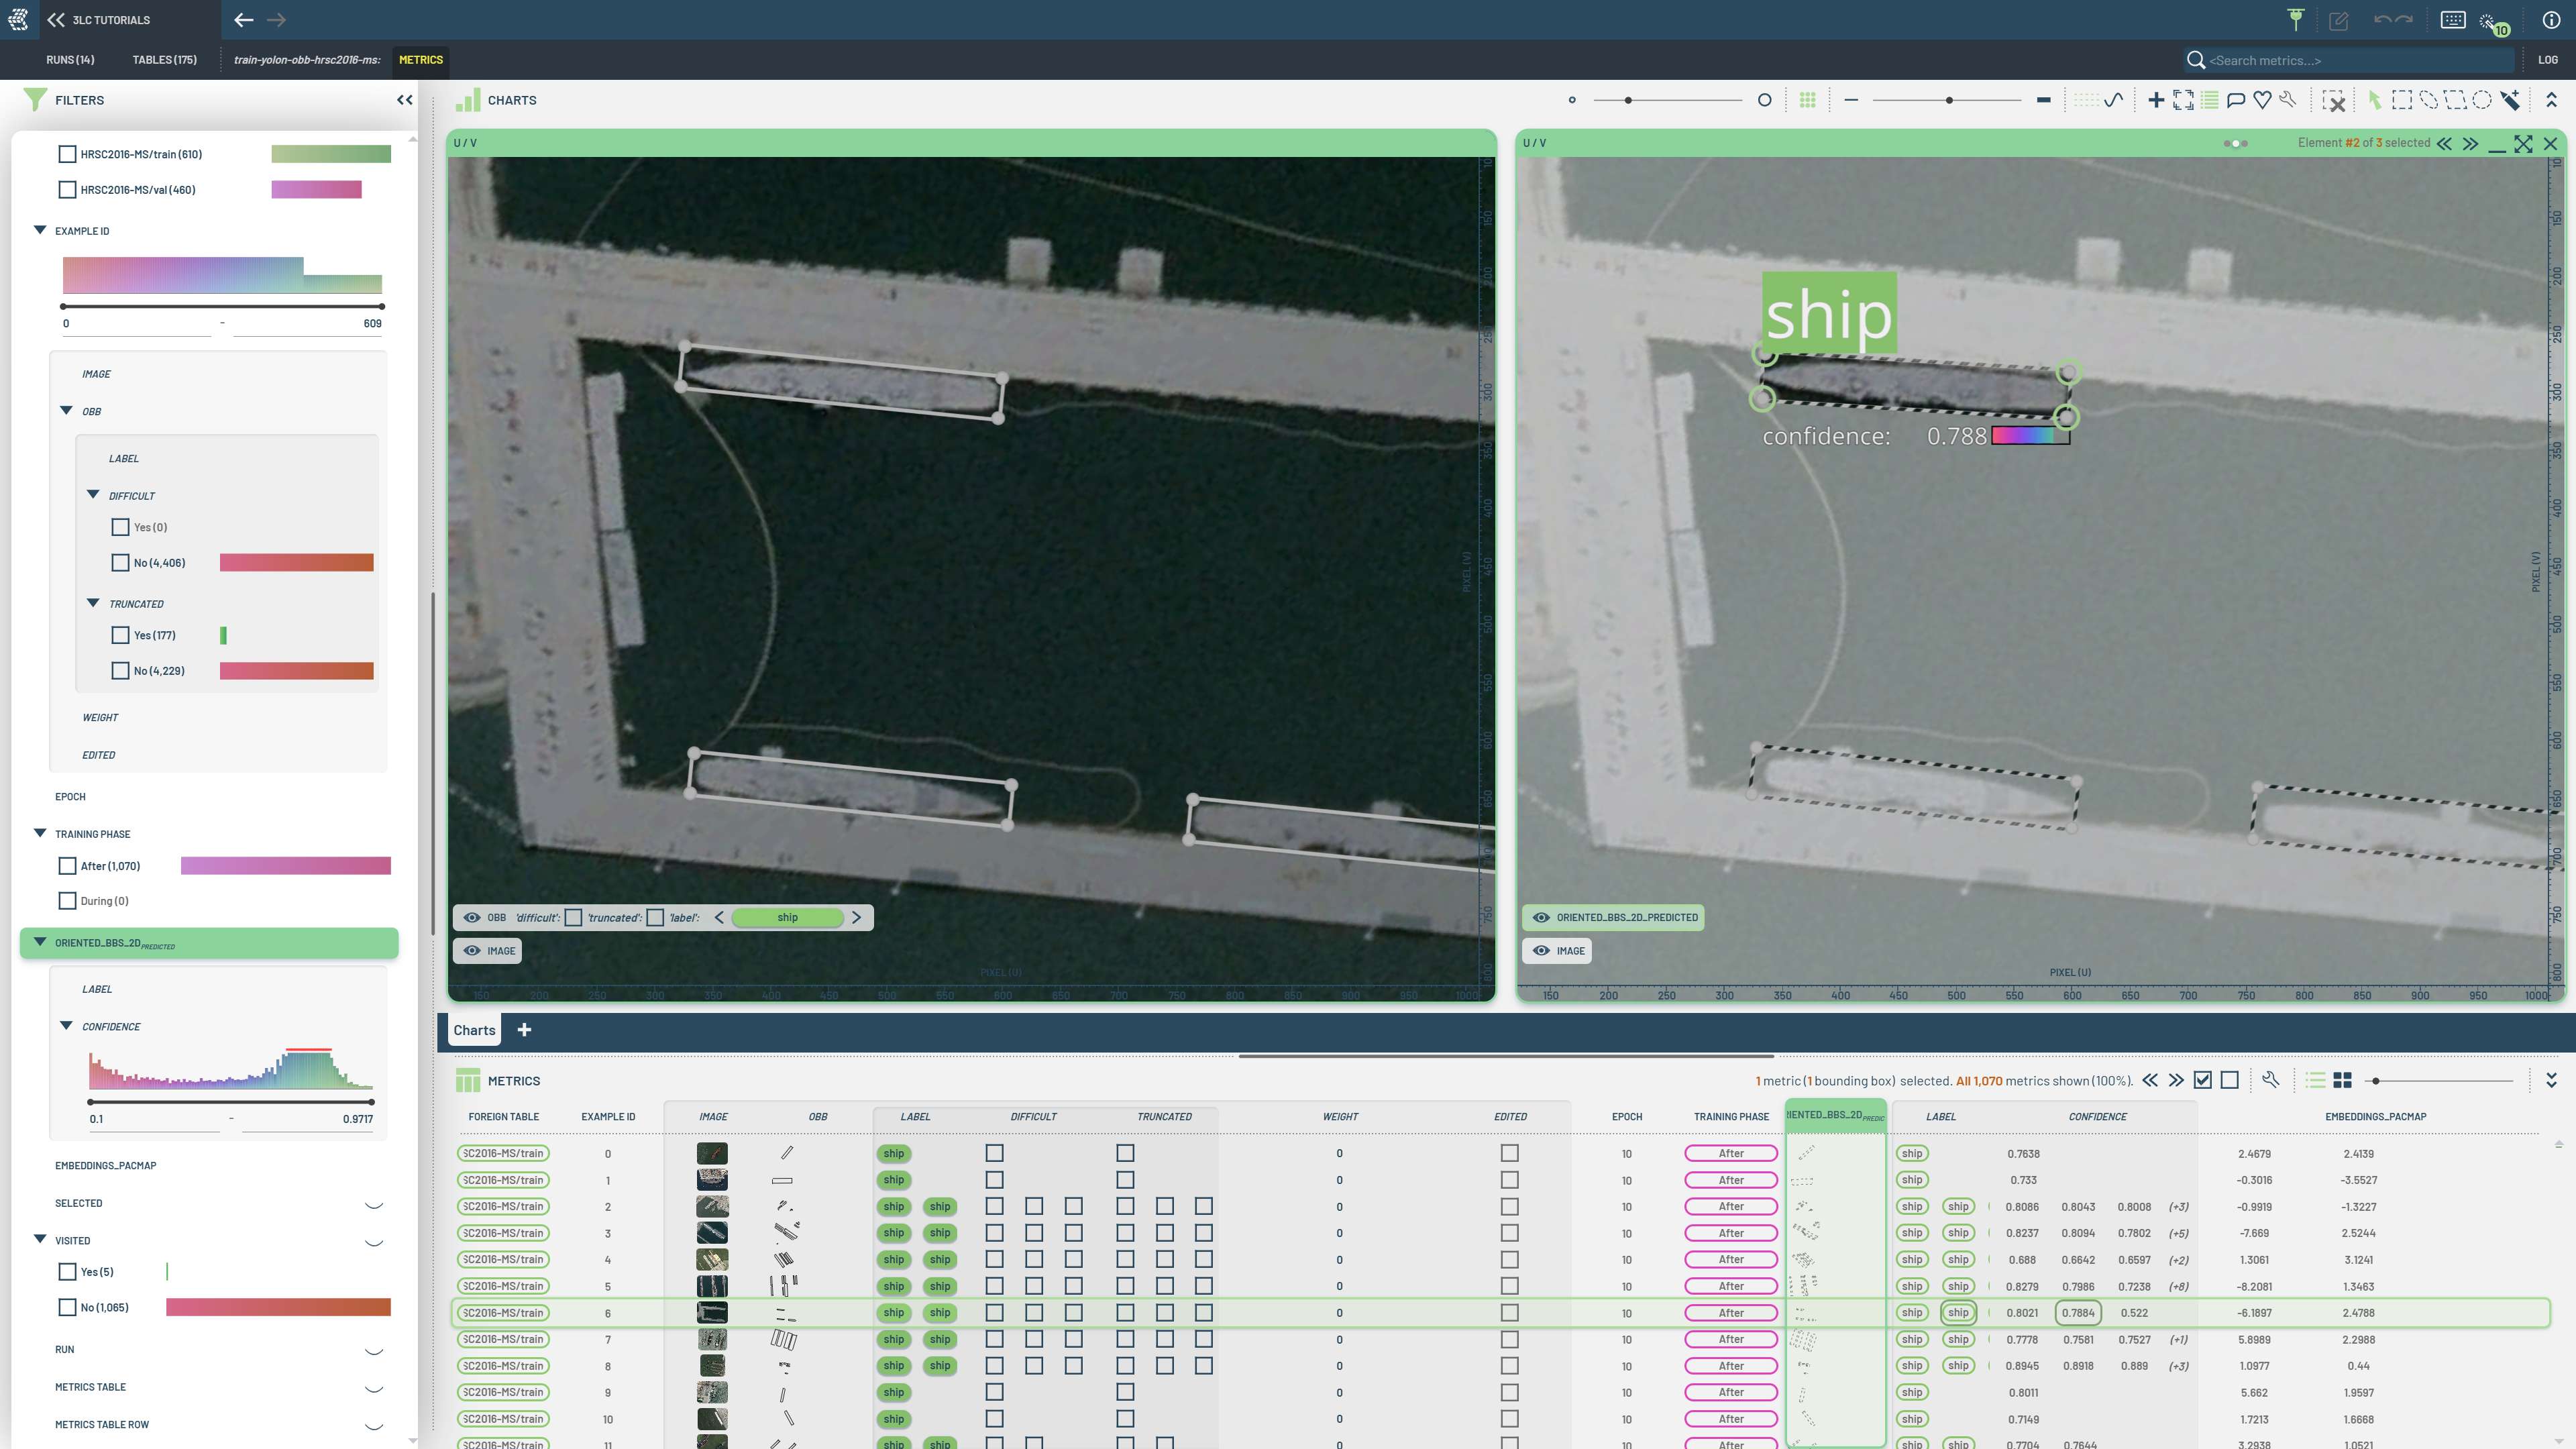Open the keyboard shortcuts icon
This screenshot has height=1449, width=2576.
point(2452,20)
